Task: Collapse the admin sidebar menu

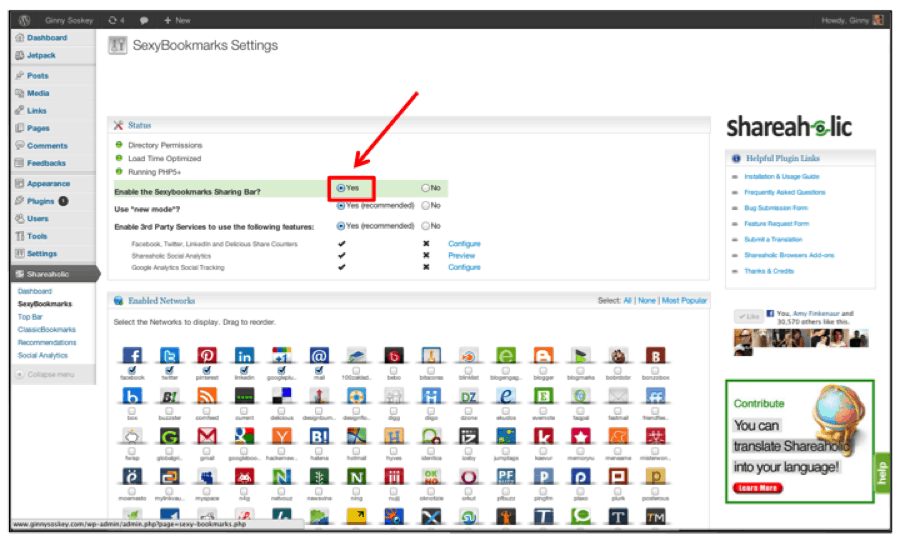Action: (45, 374)
